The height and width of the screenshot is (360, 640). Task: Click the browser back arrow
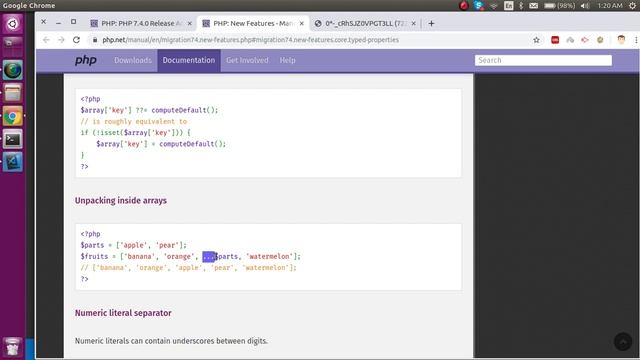pyautogui.click(x=46, y=40)
